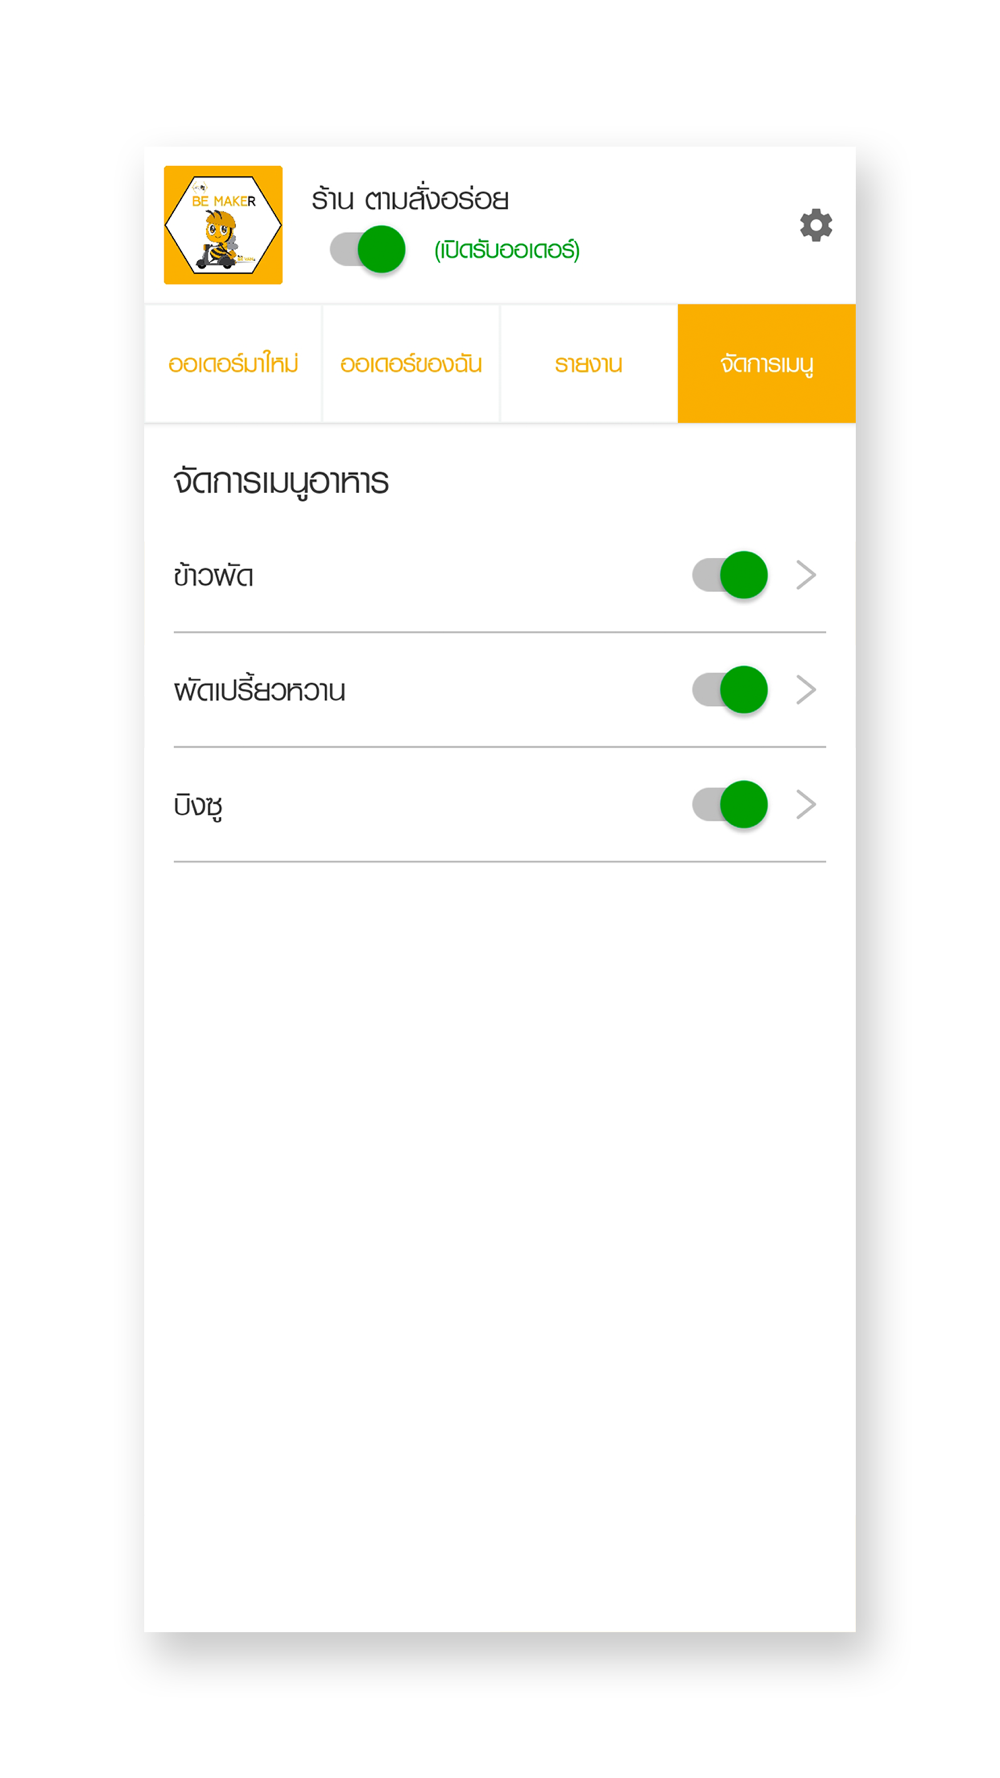Expand ข้าวผัด details with the chevron
The height and width of the screenshot is (1778, 1000).
[x=806, y=575]
